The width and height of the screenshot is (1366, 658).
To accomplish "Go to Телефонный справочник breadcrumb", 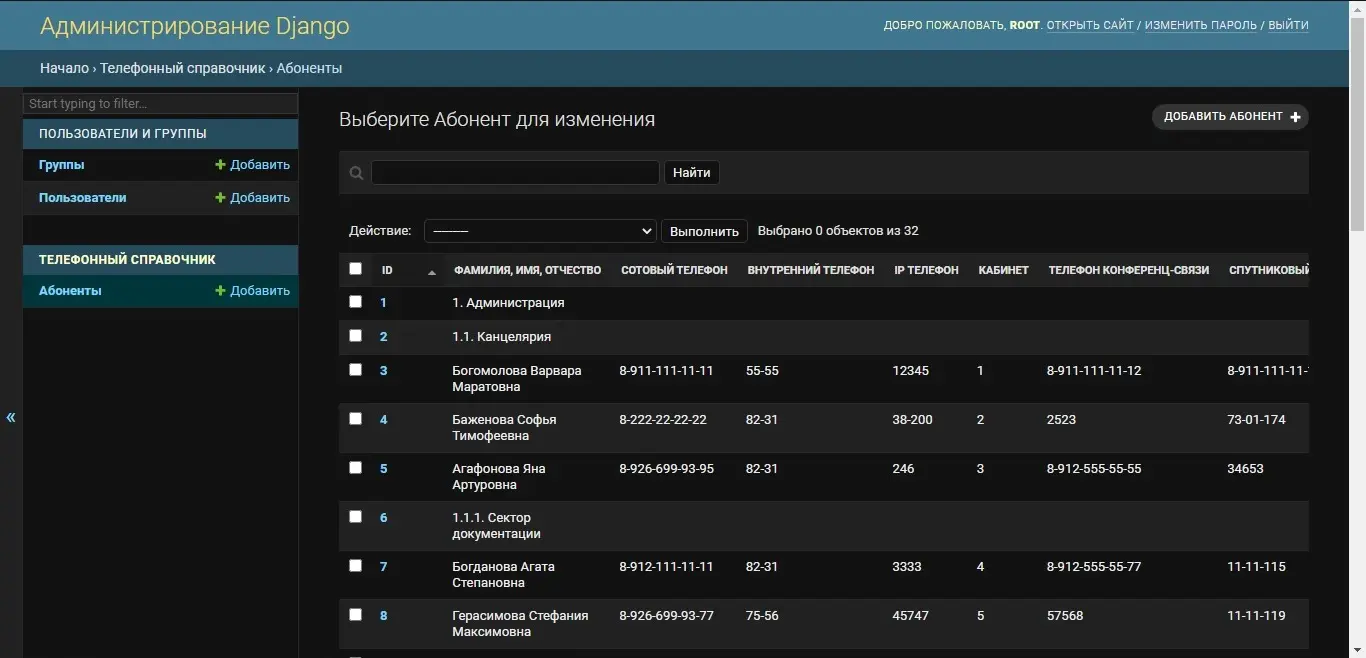I will point(182,68).
